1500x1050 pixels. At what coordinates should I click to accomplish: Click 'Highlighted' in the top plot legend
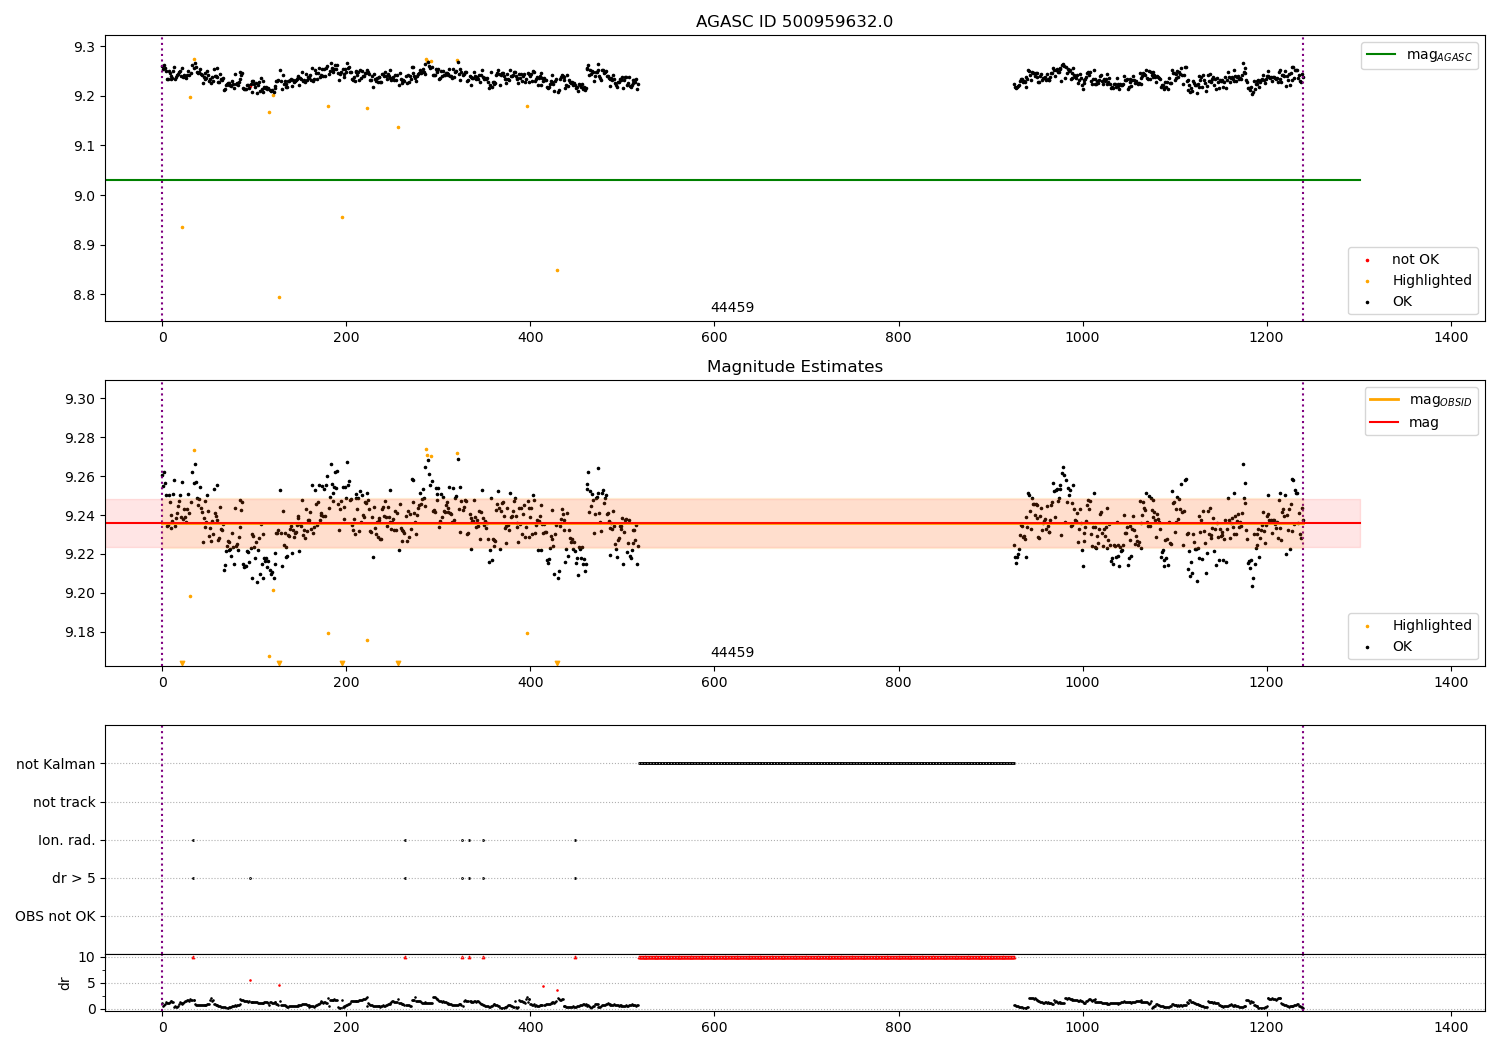[1432, 281]
